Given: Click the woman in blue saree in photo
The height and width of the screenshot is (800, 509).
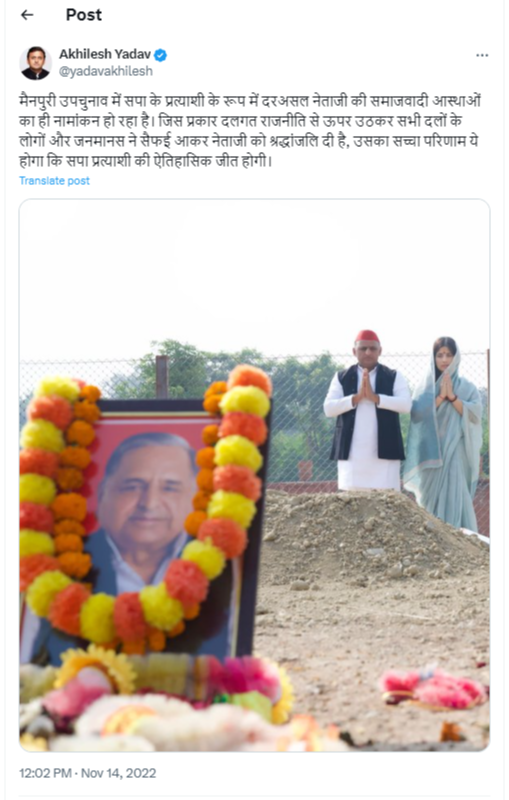Looking at the screenshot, I should tap(445, 434).
